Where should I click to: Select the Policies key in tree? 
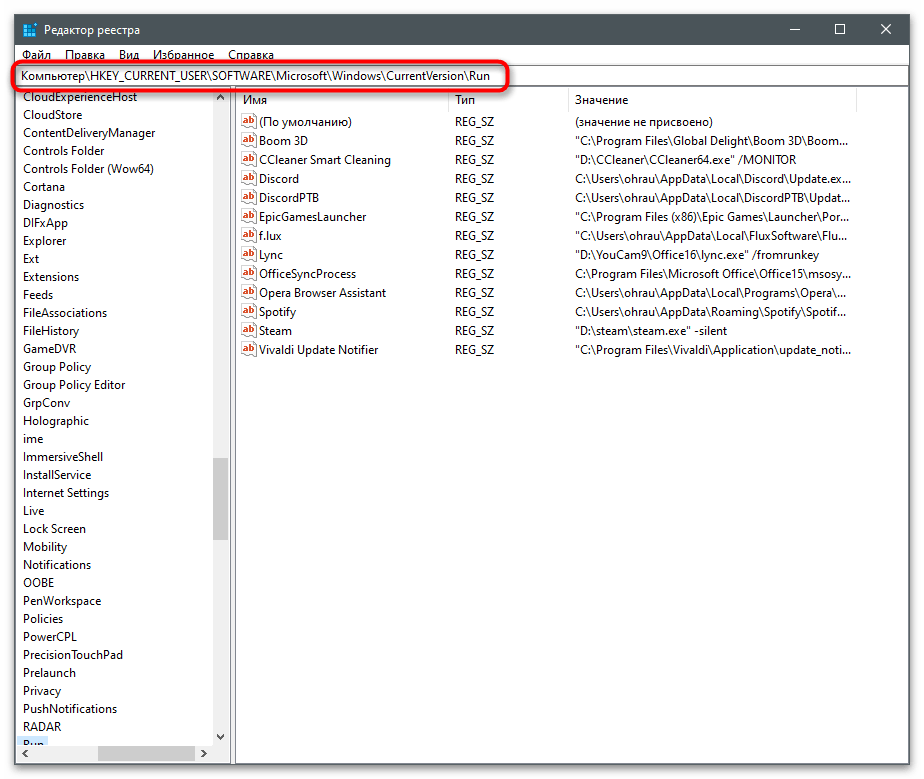tap(43, 619)
